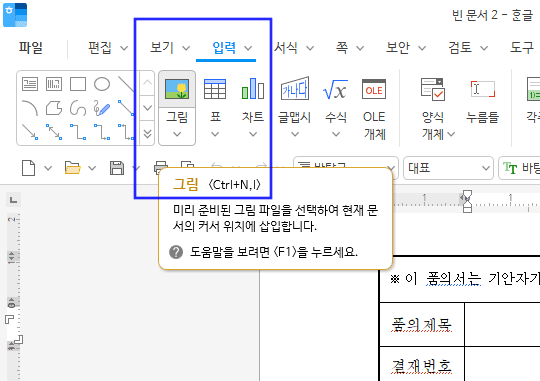The width and height of the screenshot is (540, 381).
Task: Select the freehand pen drawing tool
Action: tap(102, 108)
